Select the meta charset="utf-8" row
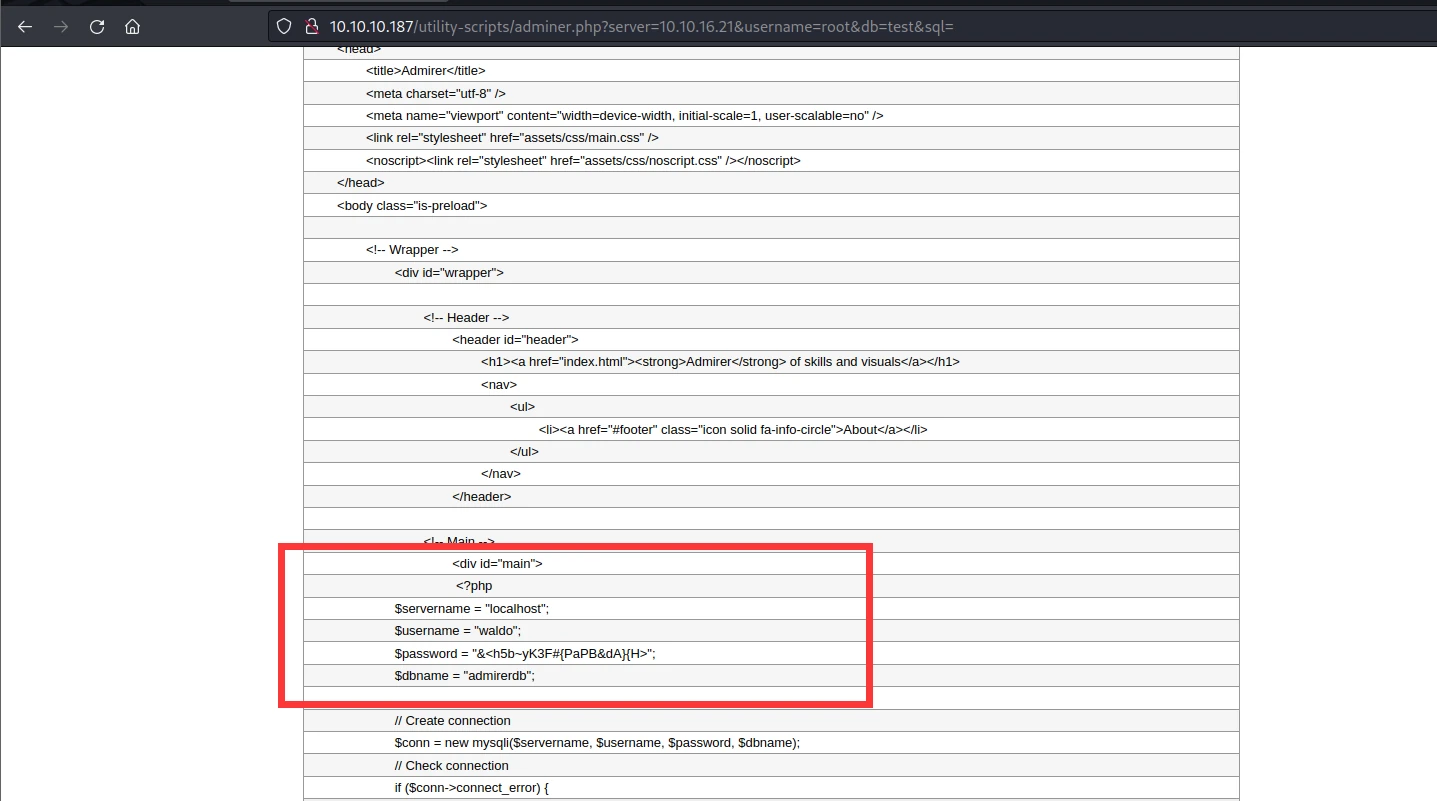Viewport: 1437px width, 801px height. pos(771,93)
